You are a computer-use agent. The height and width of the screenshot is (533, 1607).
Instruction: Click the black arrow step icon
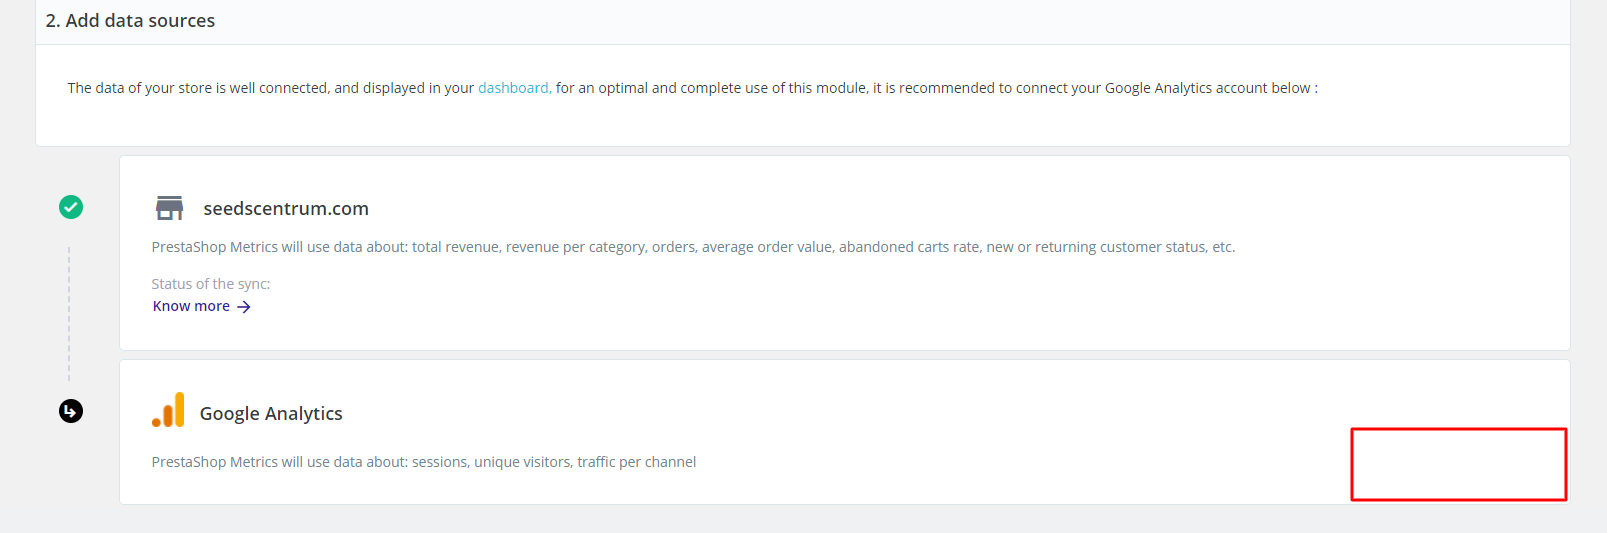click(71, 411)
